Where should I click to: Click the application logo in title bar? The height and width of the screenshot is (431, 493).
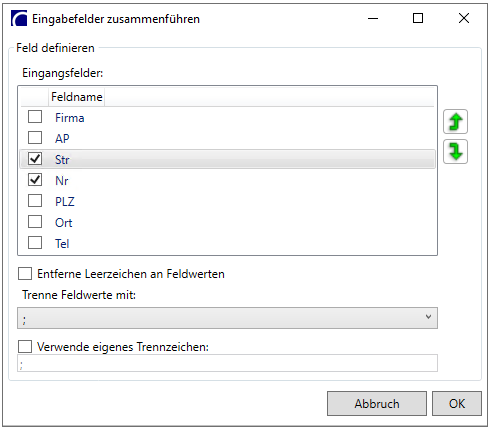(19, 18)
